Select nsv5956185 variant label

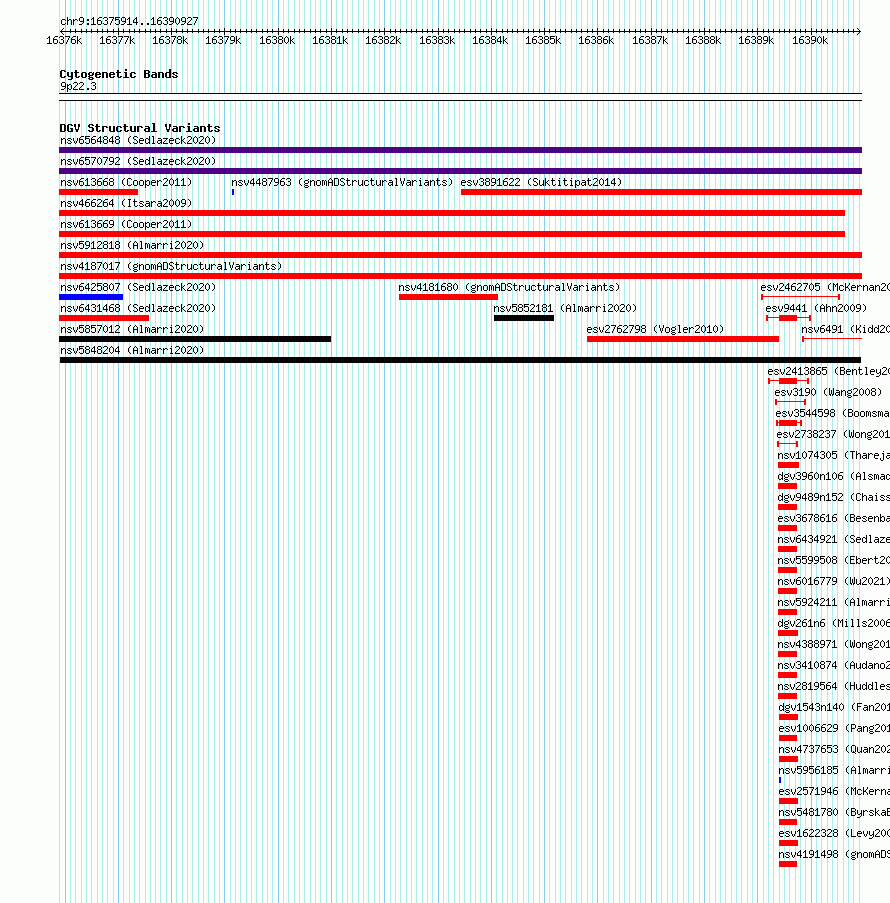coord(834,771)
